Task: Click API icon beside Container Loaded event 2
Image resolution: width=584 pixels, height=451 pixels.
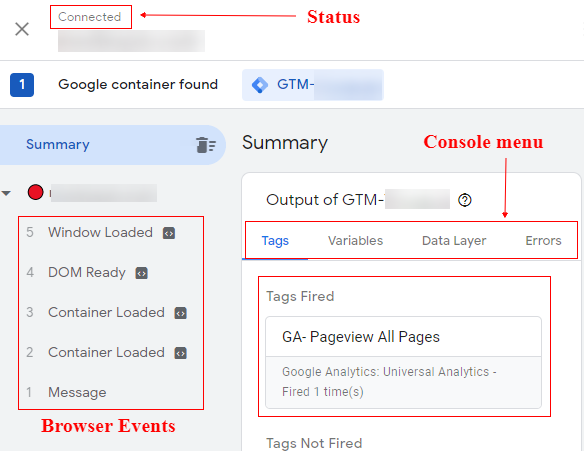Action: tap(181, 353)
